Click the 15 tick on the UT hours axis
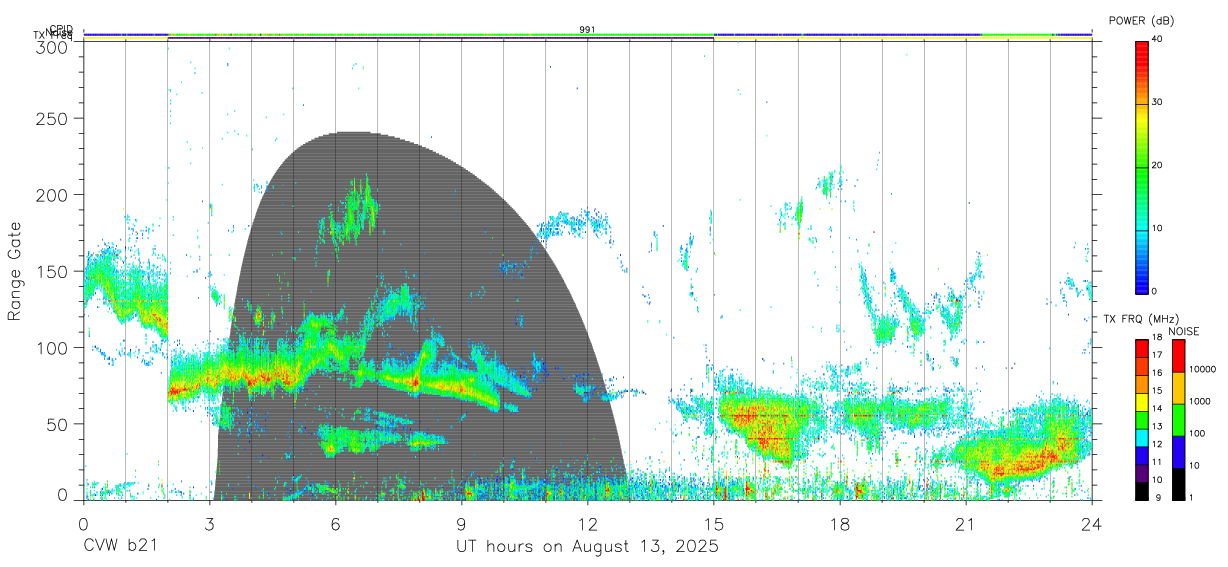Image resolution: width=1228 pixels, height=567 pixels. pos(713,523)
